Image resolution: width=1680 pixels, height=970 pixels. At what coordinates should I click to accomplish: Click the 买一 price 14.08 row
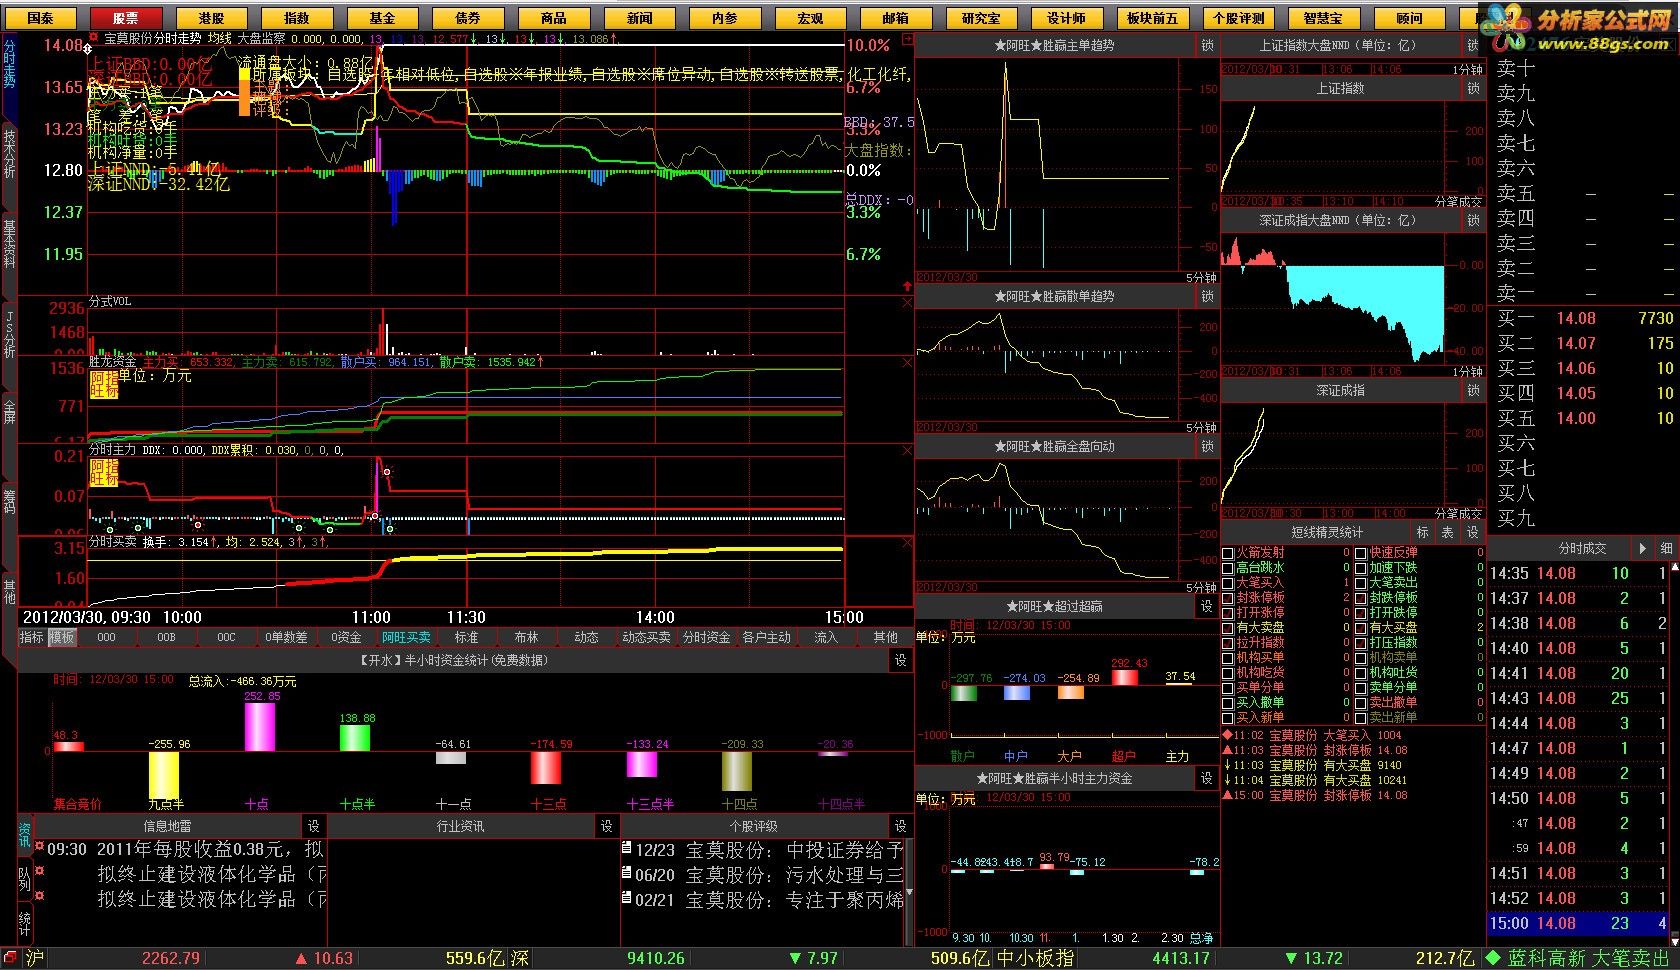pyautogui.click(x=1585, y=318)
